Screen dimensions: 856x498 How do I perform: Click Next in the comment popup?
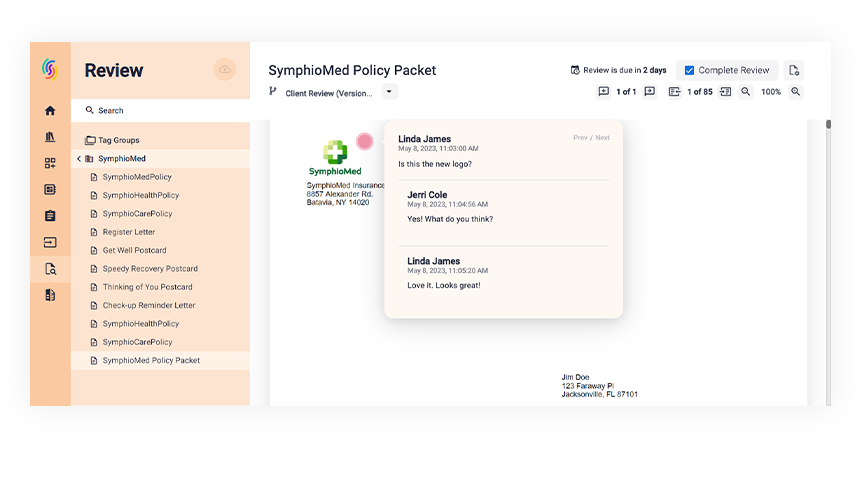click(603, 138)
